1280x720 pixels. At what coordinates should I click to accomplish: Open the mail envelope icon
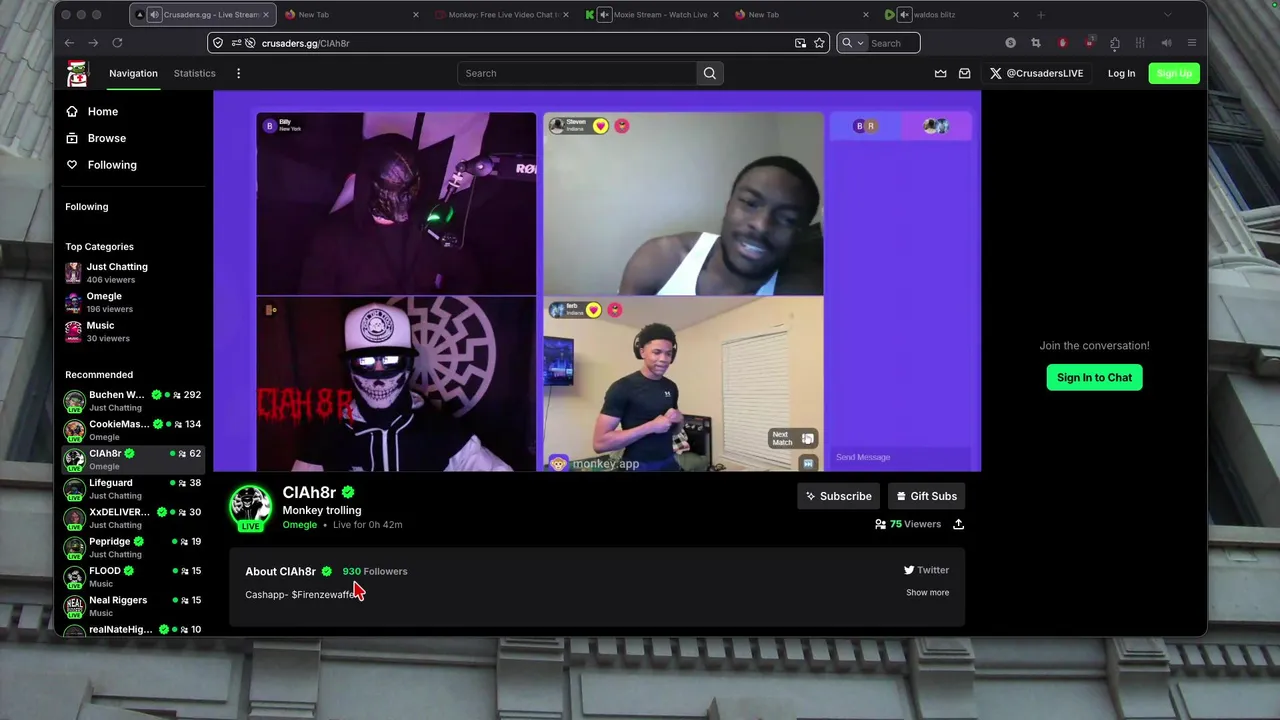tap(964, 73)
